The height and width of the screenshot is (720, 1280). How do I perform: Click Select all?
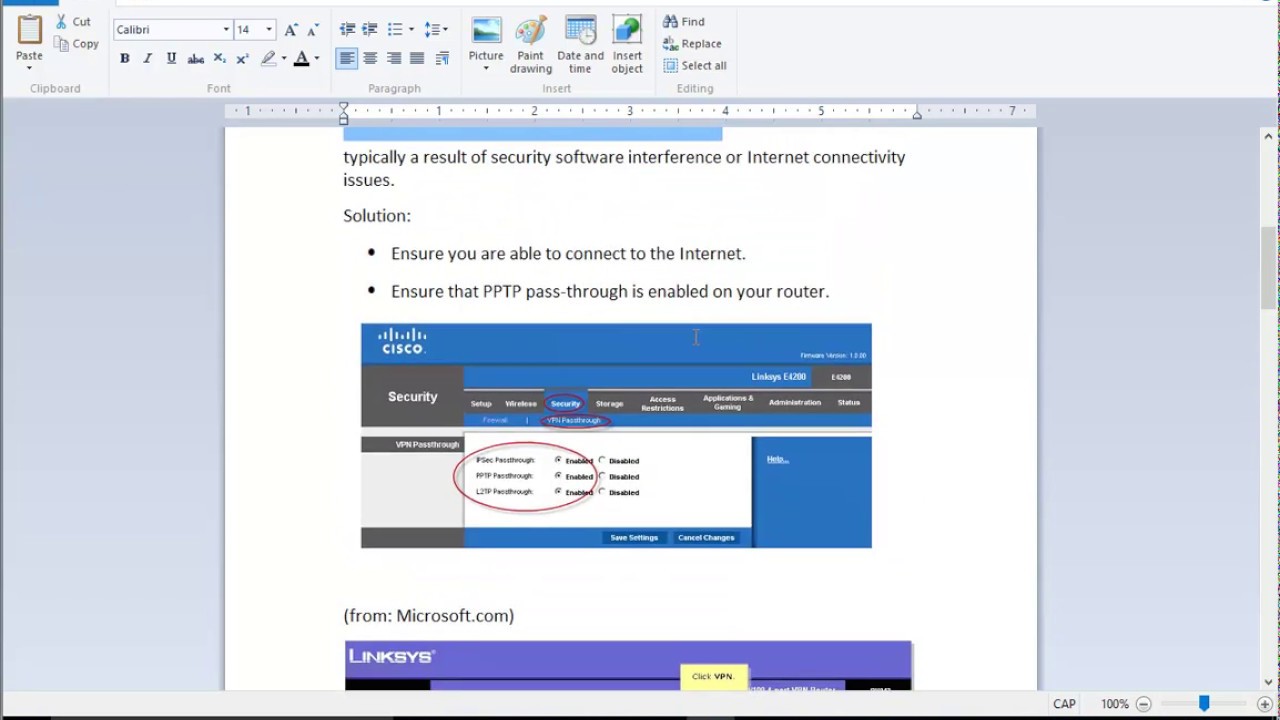pos(695,65)
